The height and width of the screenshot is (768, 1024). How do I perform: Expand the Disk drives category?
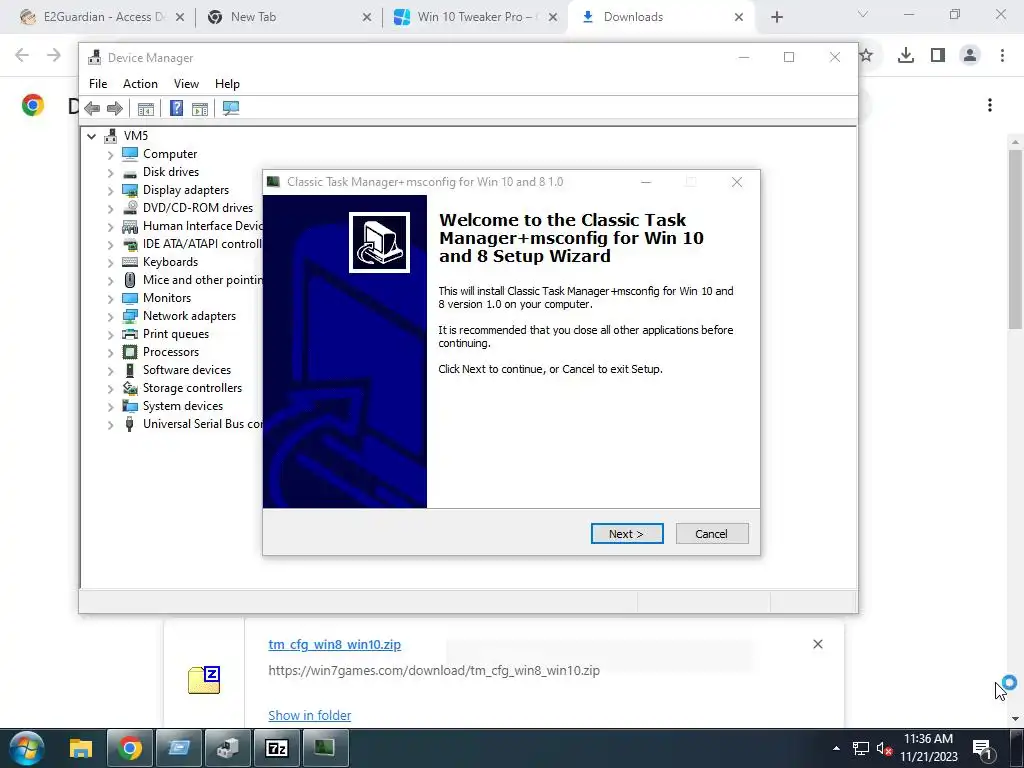pyautogui.click(x=110, y=173)
